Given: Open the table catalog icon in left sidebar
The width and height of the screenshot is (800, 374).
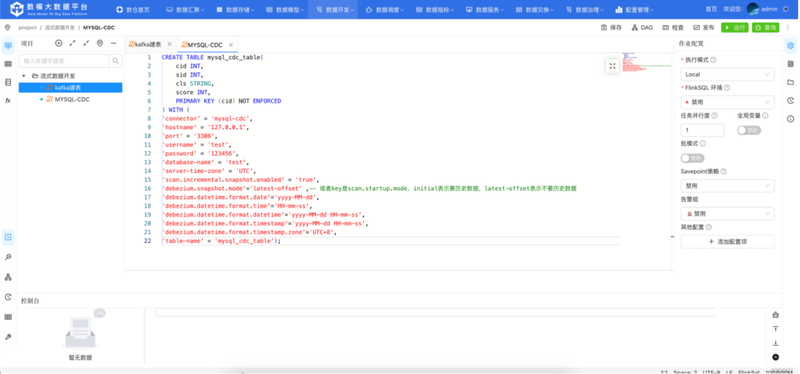Looking at the screenshot, I should [x=8, y=64].
